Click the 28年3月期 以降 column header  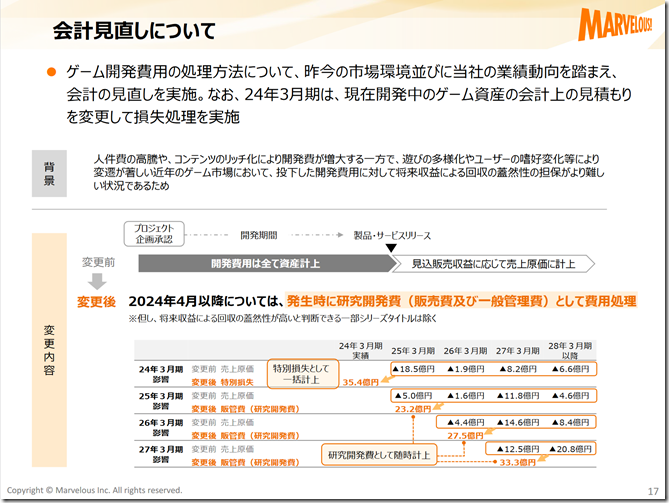click(x=570, y=350)
